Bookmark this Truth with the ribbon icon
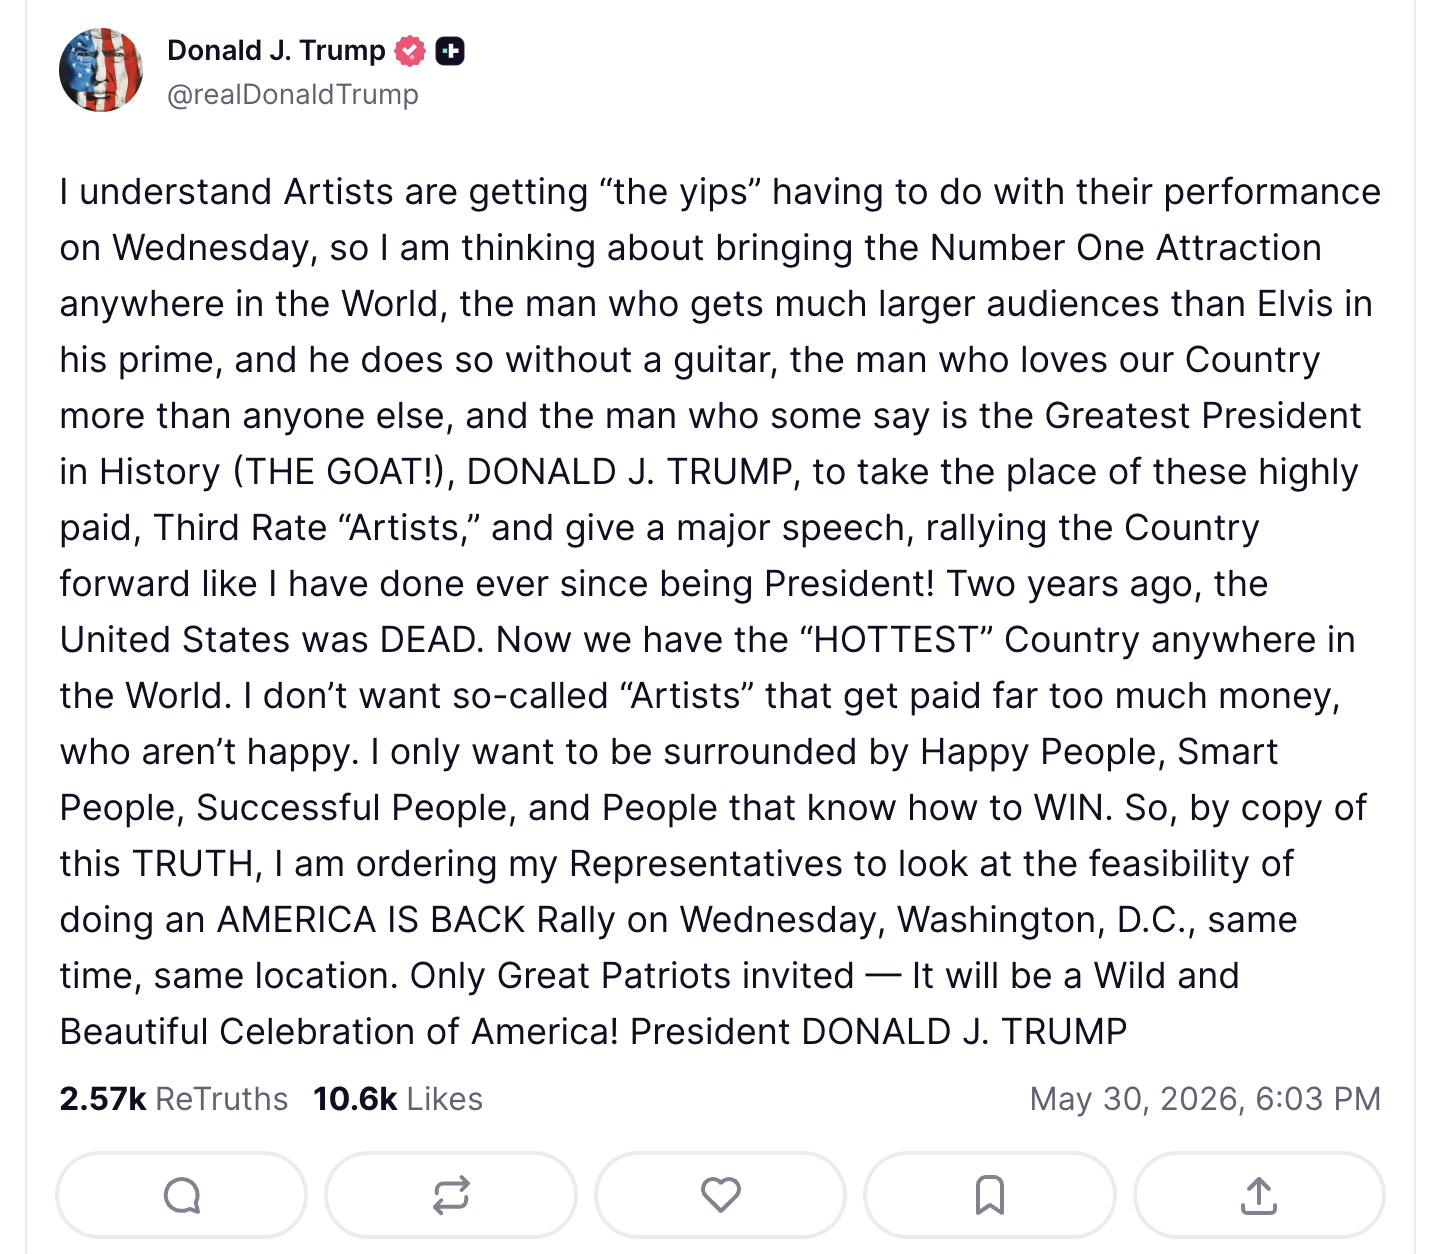The height and width of the screenshot is (1254, 1445). tap(990, 1195)
